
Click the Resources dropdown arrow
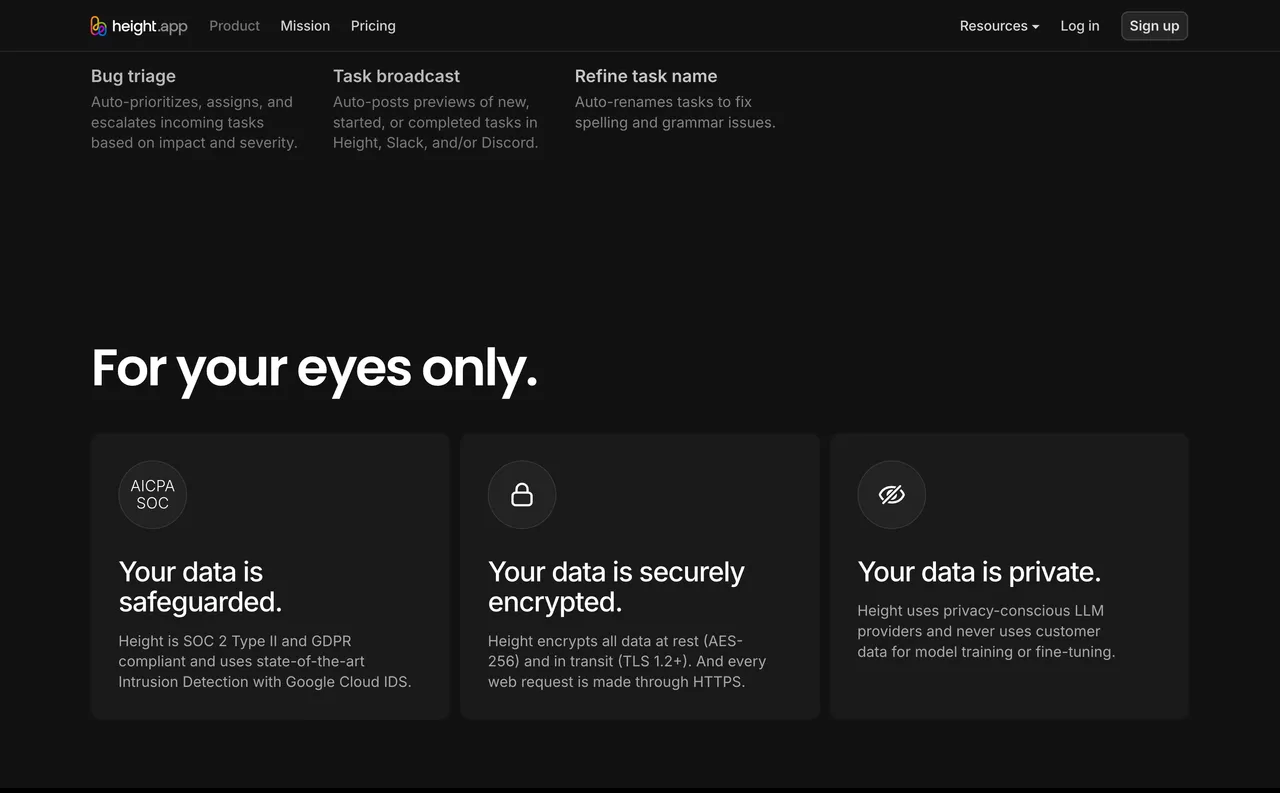[x=1034, y=27]
